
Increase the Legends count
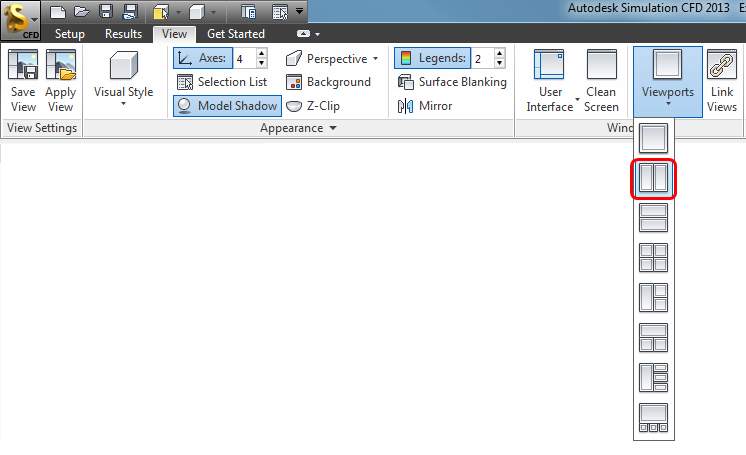[500, 53]
